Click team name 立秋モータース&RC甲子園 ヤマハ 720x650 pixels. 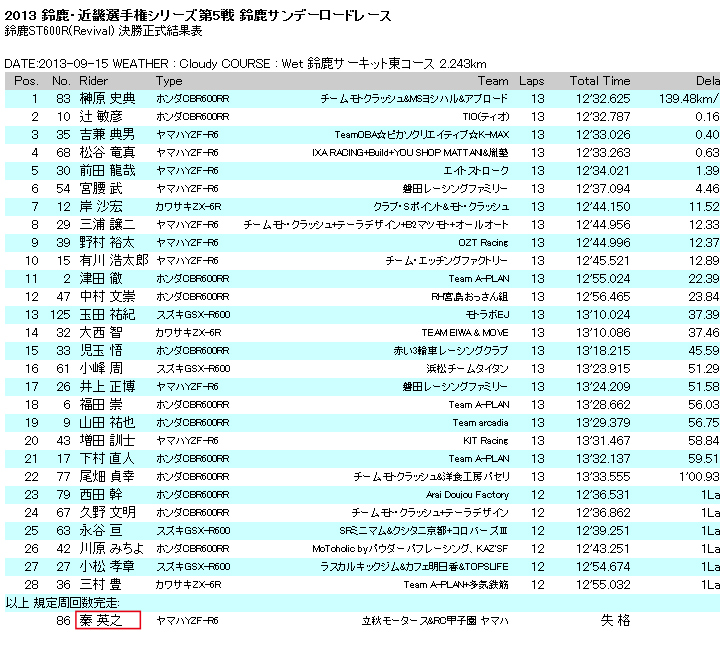point(435,621)
